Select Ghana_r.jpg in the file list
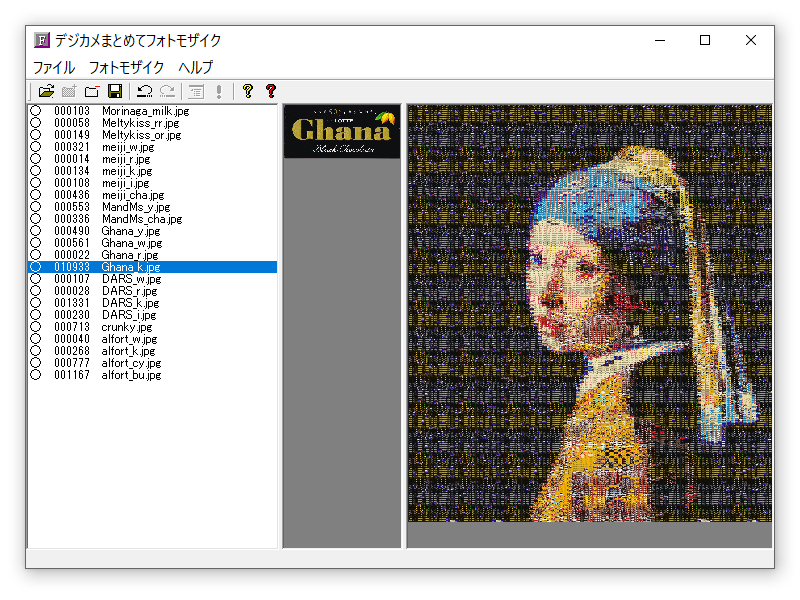Viewport: 800px width, 600px height. 130,255
